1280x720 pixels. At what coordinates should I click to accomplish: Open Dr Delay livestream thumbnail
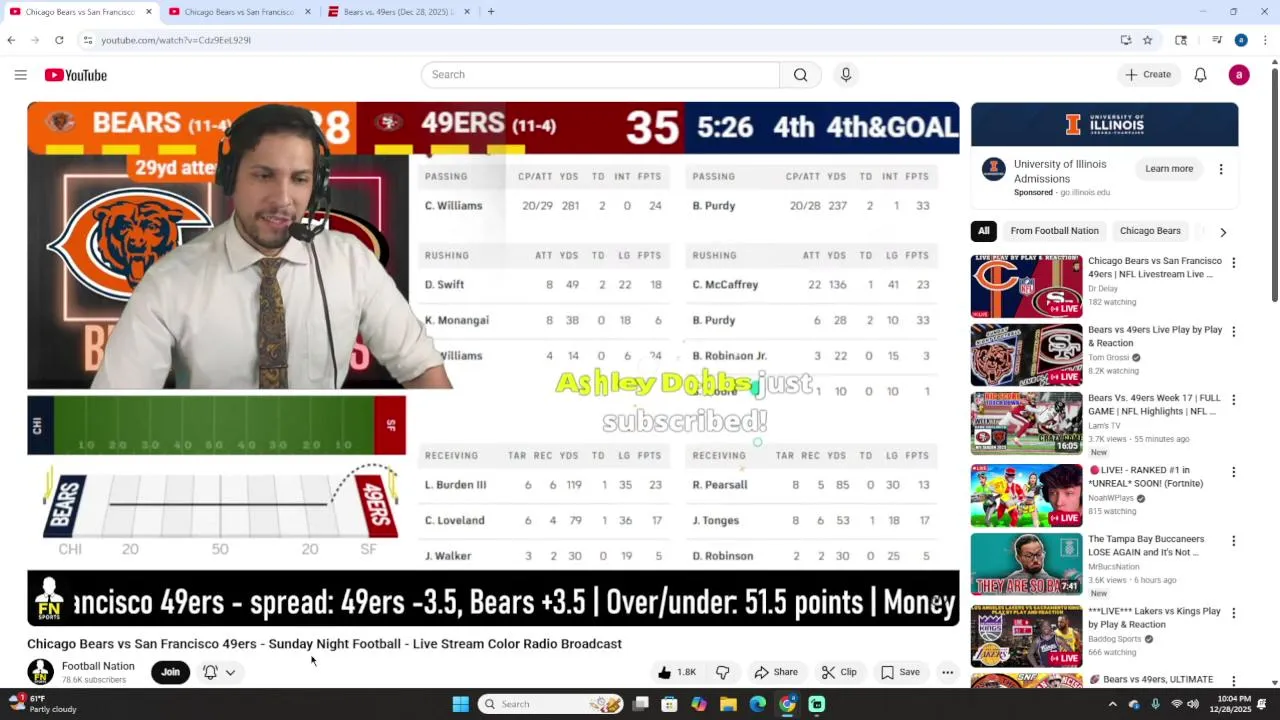click(1026, 286)
